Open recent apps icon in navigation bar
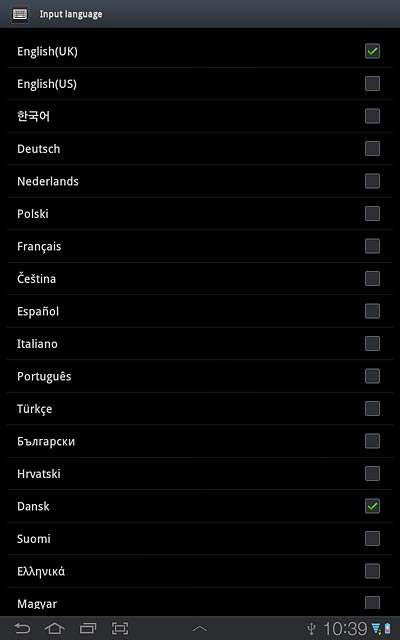 point(88,628)
